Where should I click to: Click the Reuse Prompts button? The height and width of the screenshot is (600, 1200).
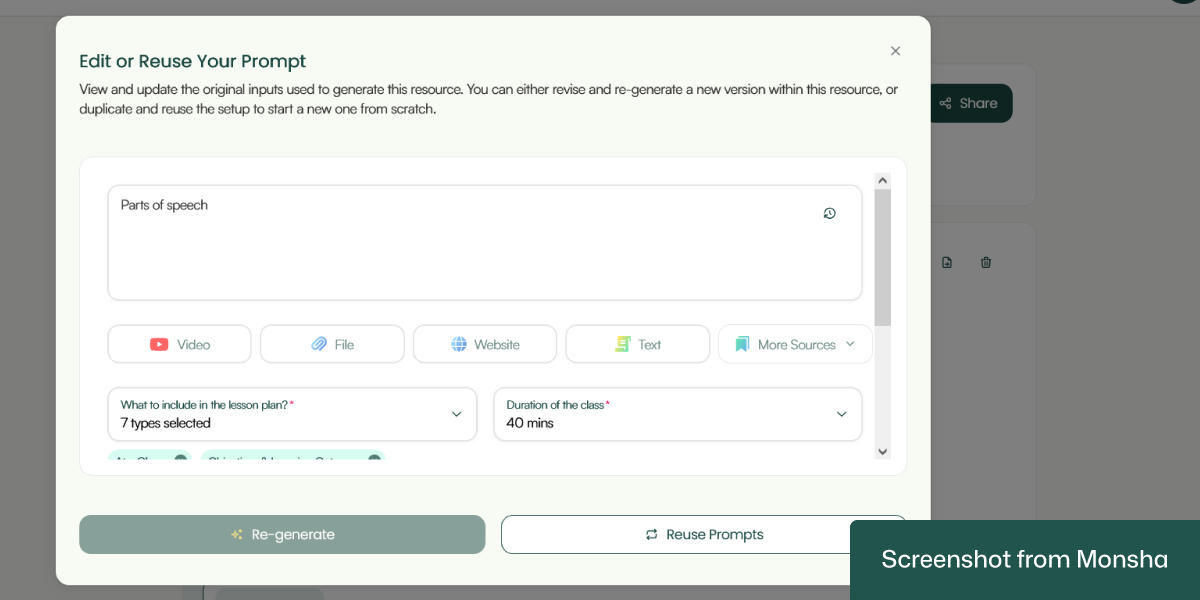point(704,534)
